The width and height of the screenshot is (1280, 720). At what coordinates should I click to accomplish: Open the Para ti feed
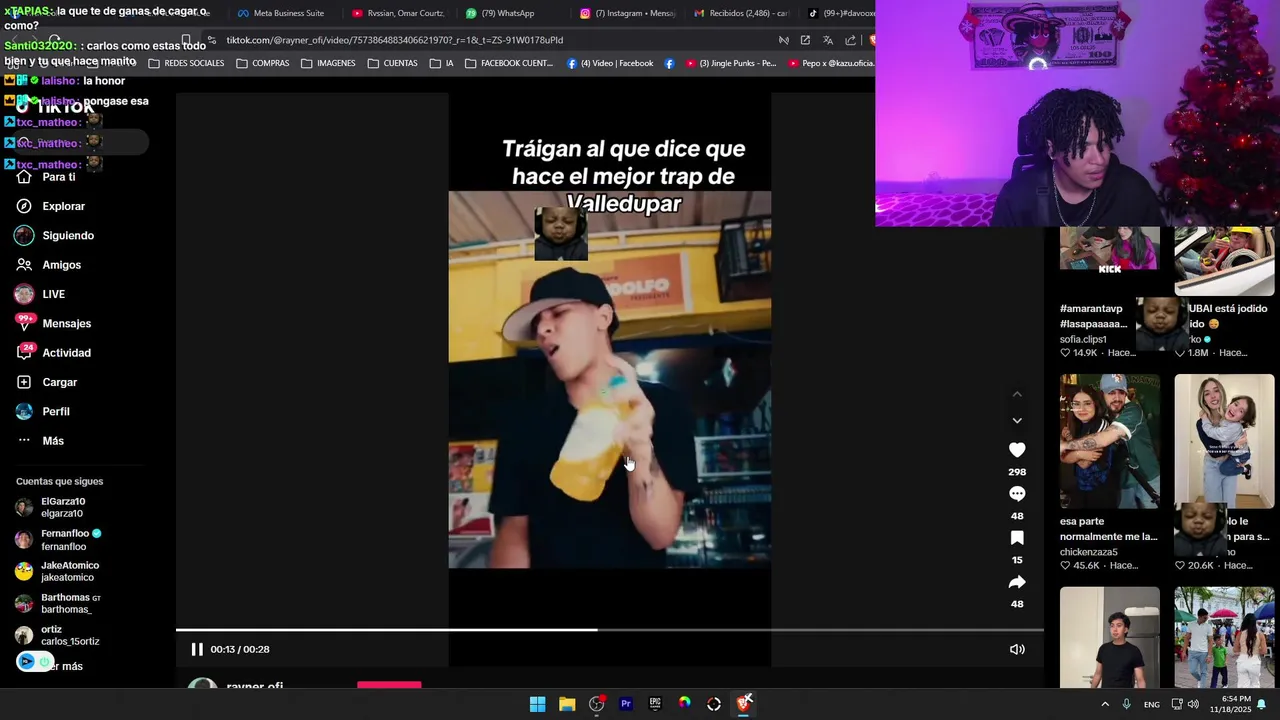[x=46, y=177]
